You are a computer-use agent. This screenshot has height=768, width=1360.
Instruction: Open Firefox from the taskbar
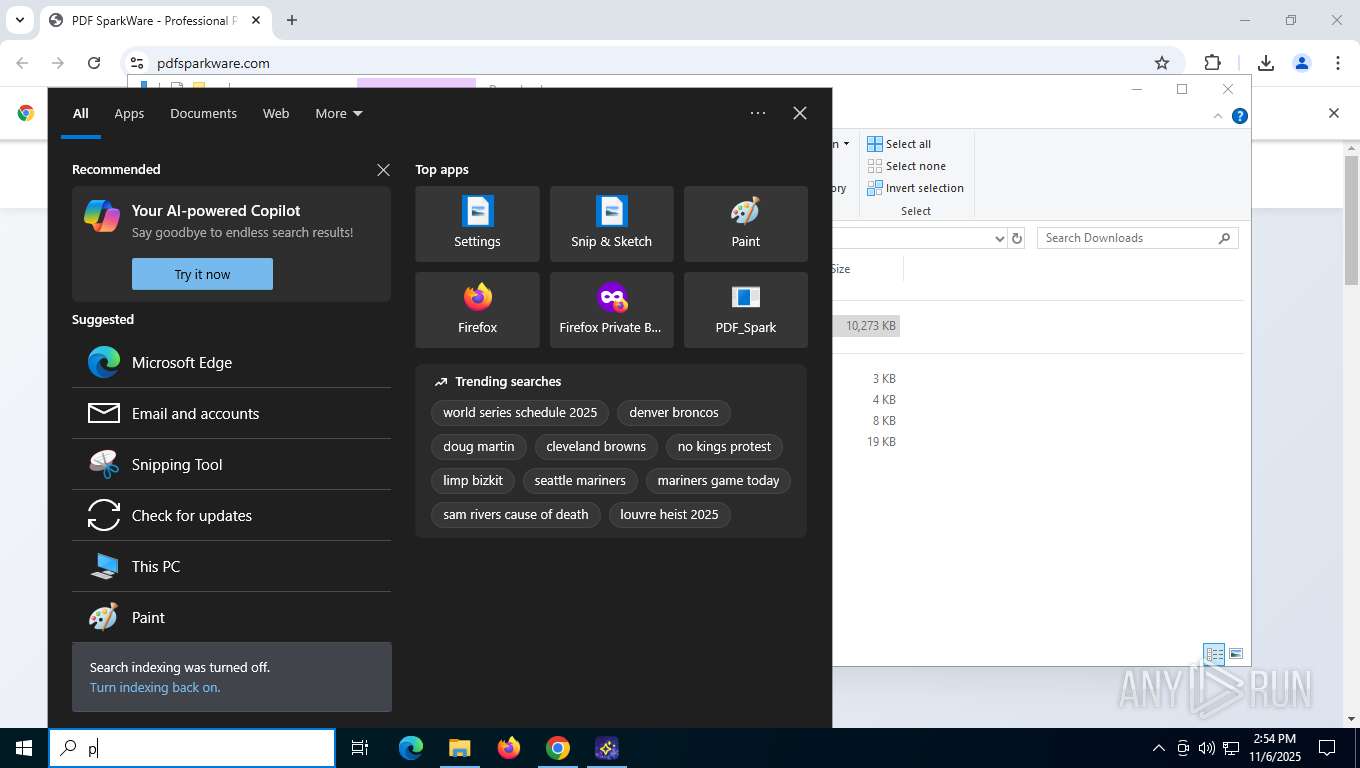(508, 748)
